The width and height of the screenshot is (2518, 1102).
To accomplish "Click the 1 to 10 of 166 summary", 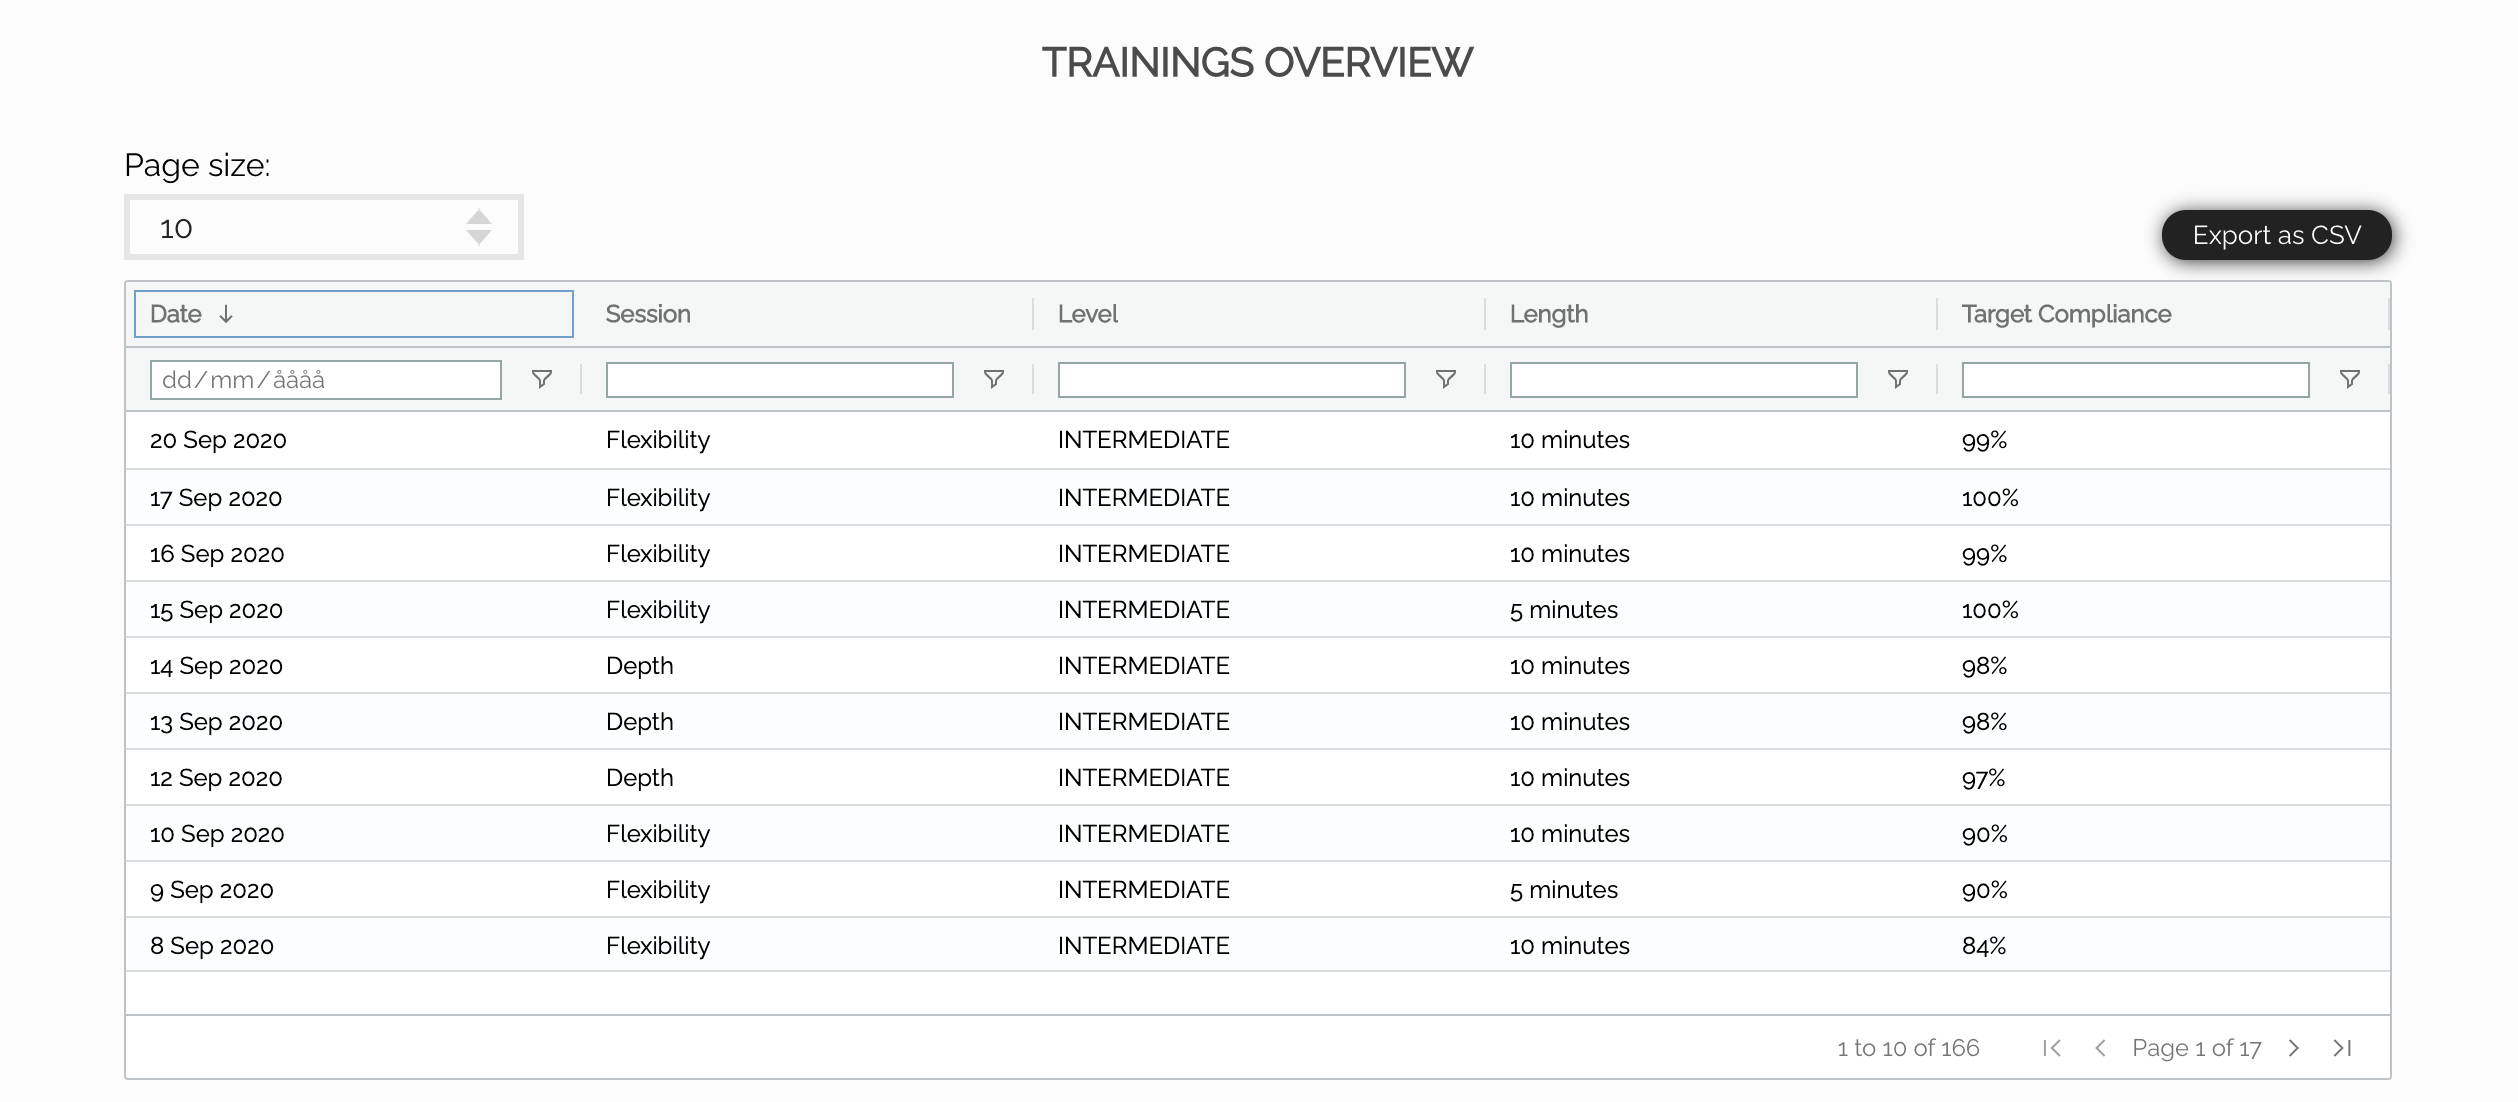I will (1908, 1048).
